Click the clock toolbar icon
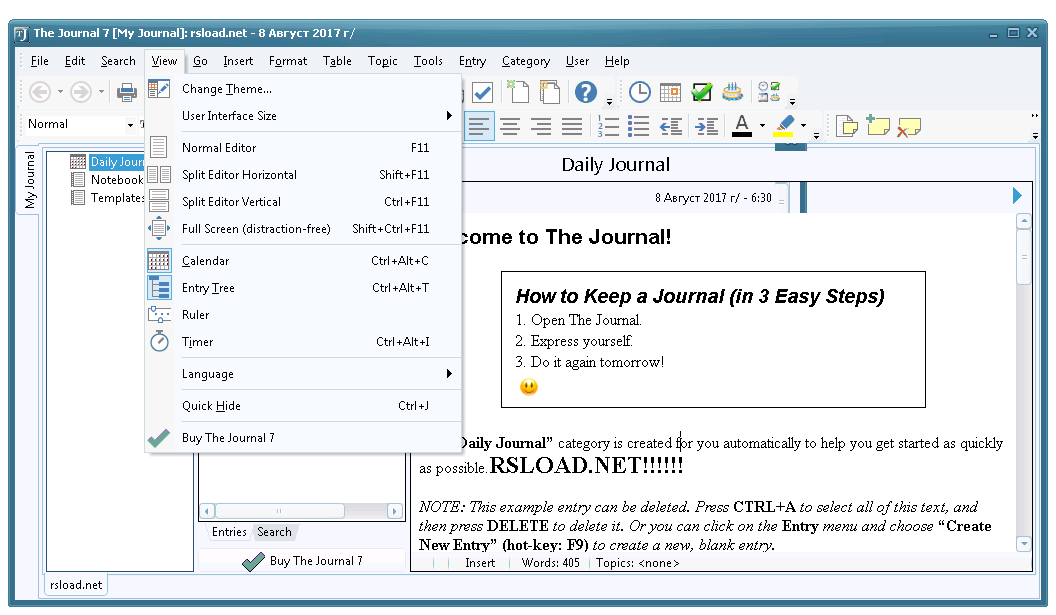 [639, 92]
